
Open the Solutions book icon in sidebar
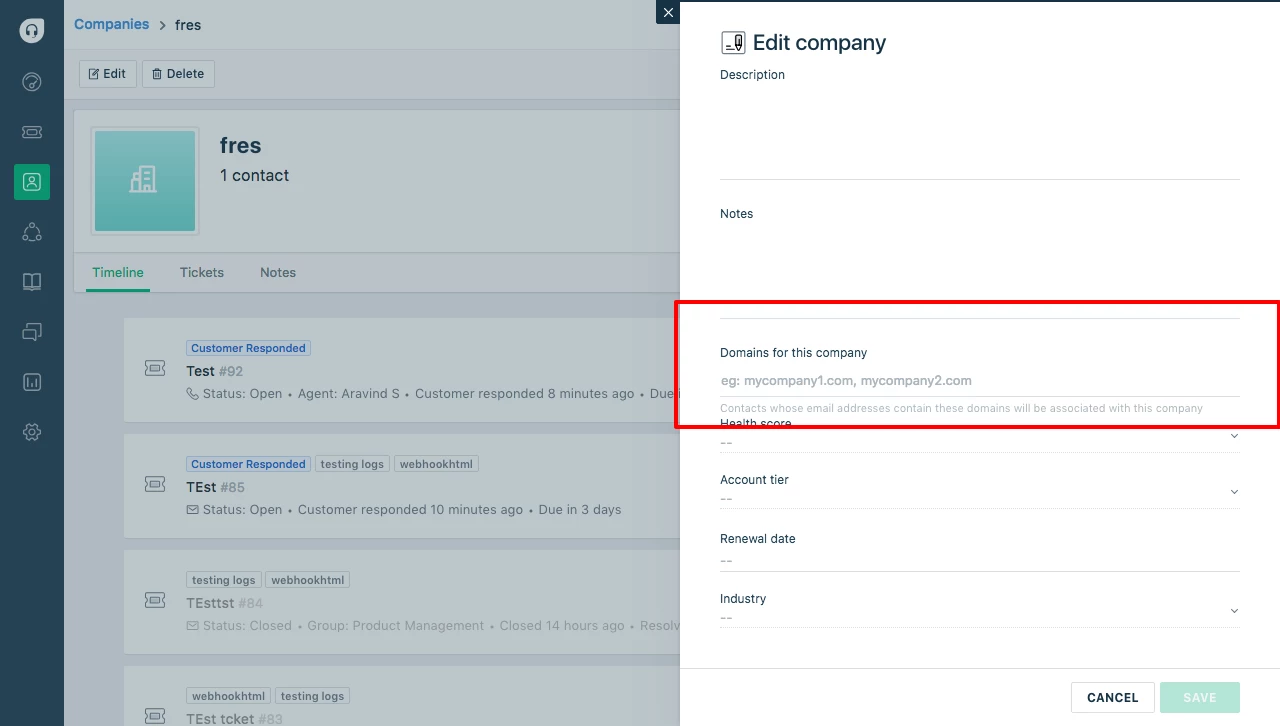[x=32, y=282]
